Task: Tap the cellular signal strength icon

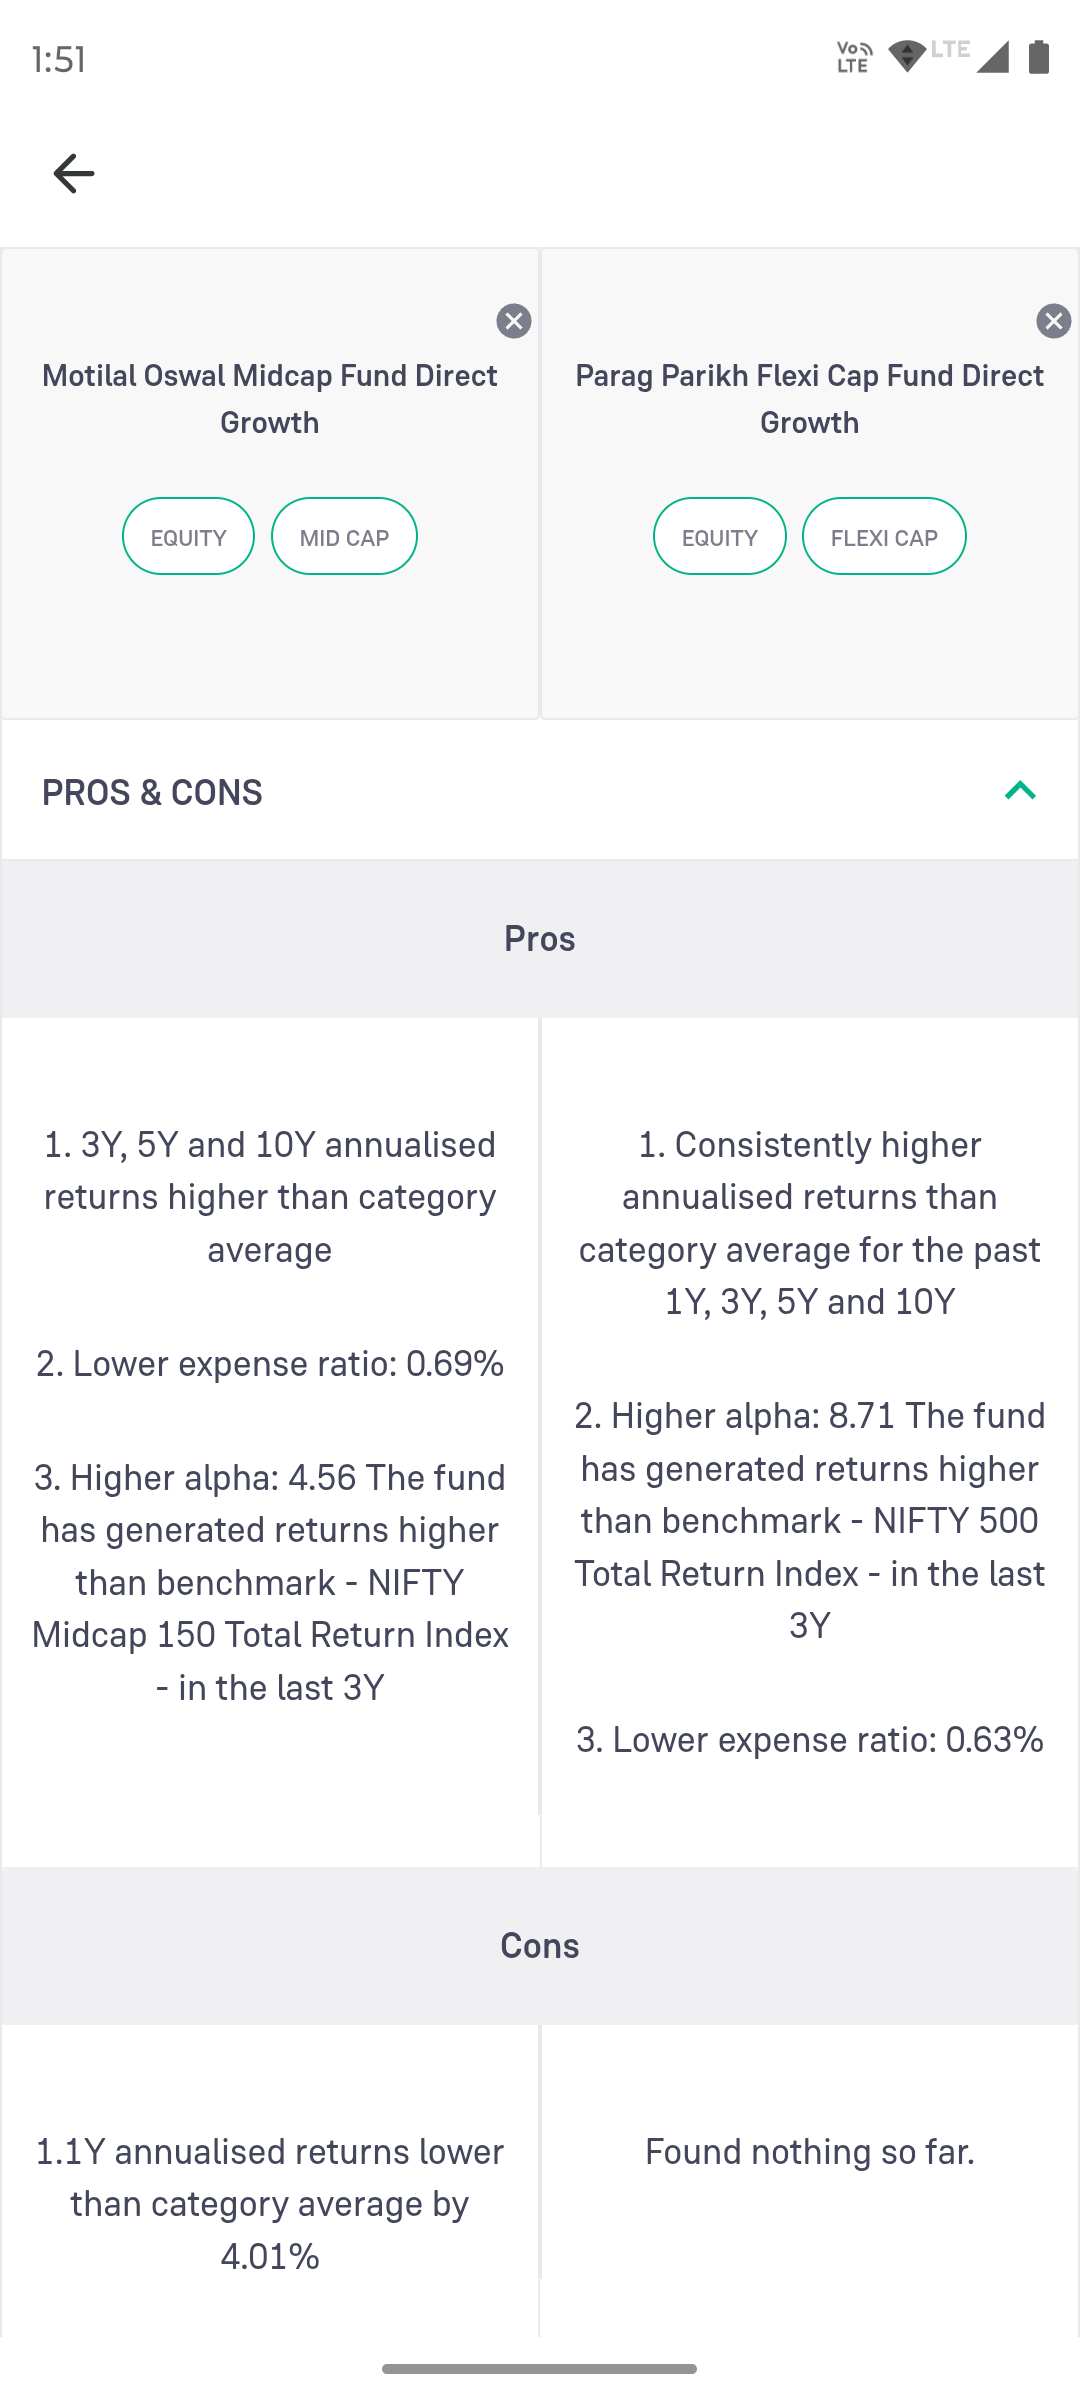Action: (x=992, y=57)
